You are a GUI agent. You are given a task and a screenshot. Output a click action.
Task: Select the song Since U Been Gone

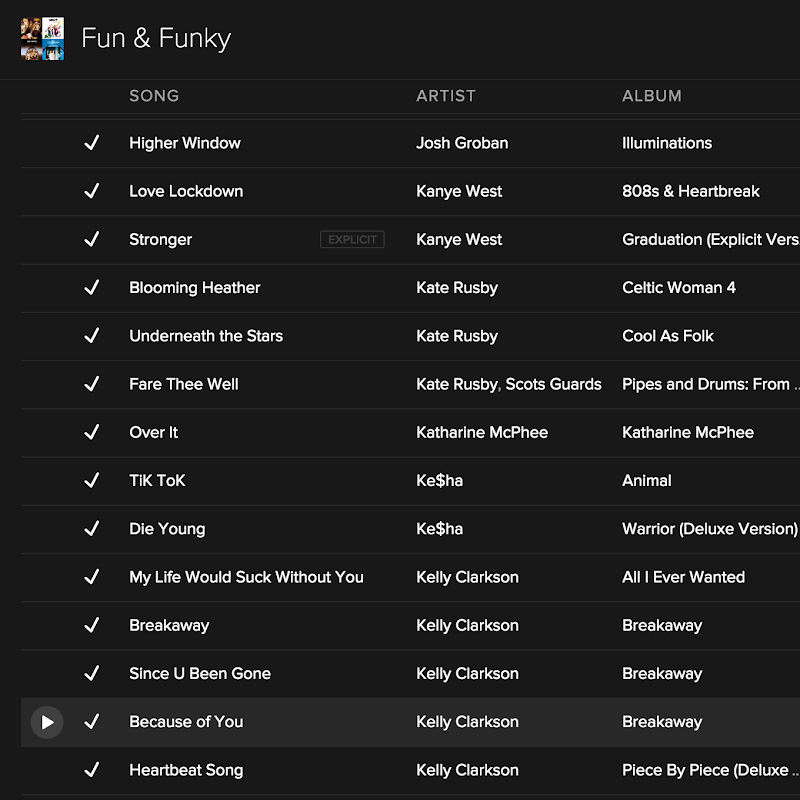200,673
